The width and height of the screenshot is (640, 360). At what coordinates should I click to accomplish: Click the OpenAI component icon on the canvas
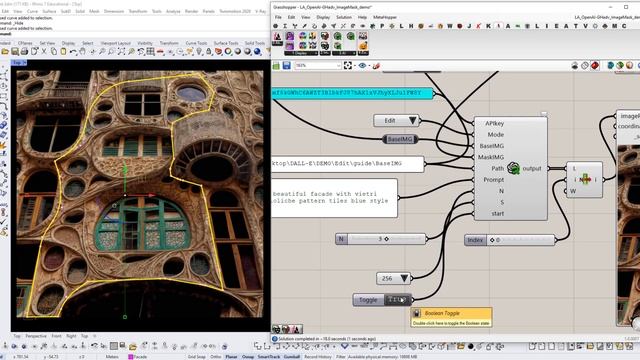[x=513, y=168]
